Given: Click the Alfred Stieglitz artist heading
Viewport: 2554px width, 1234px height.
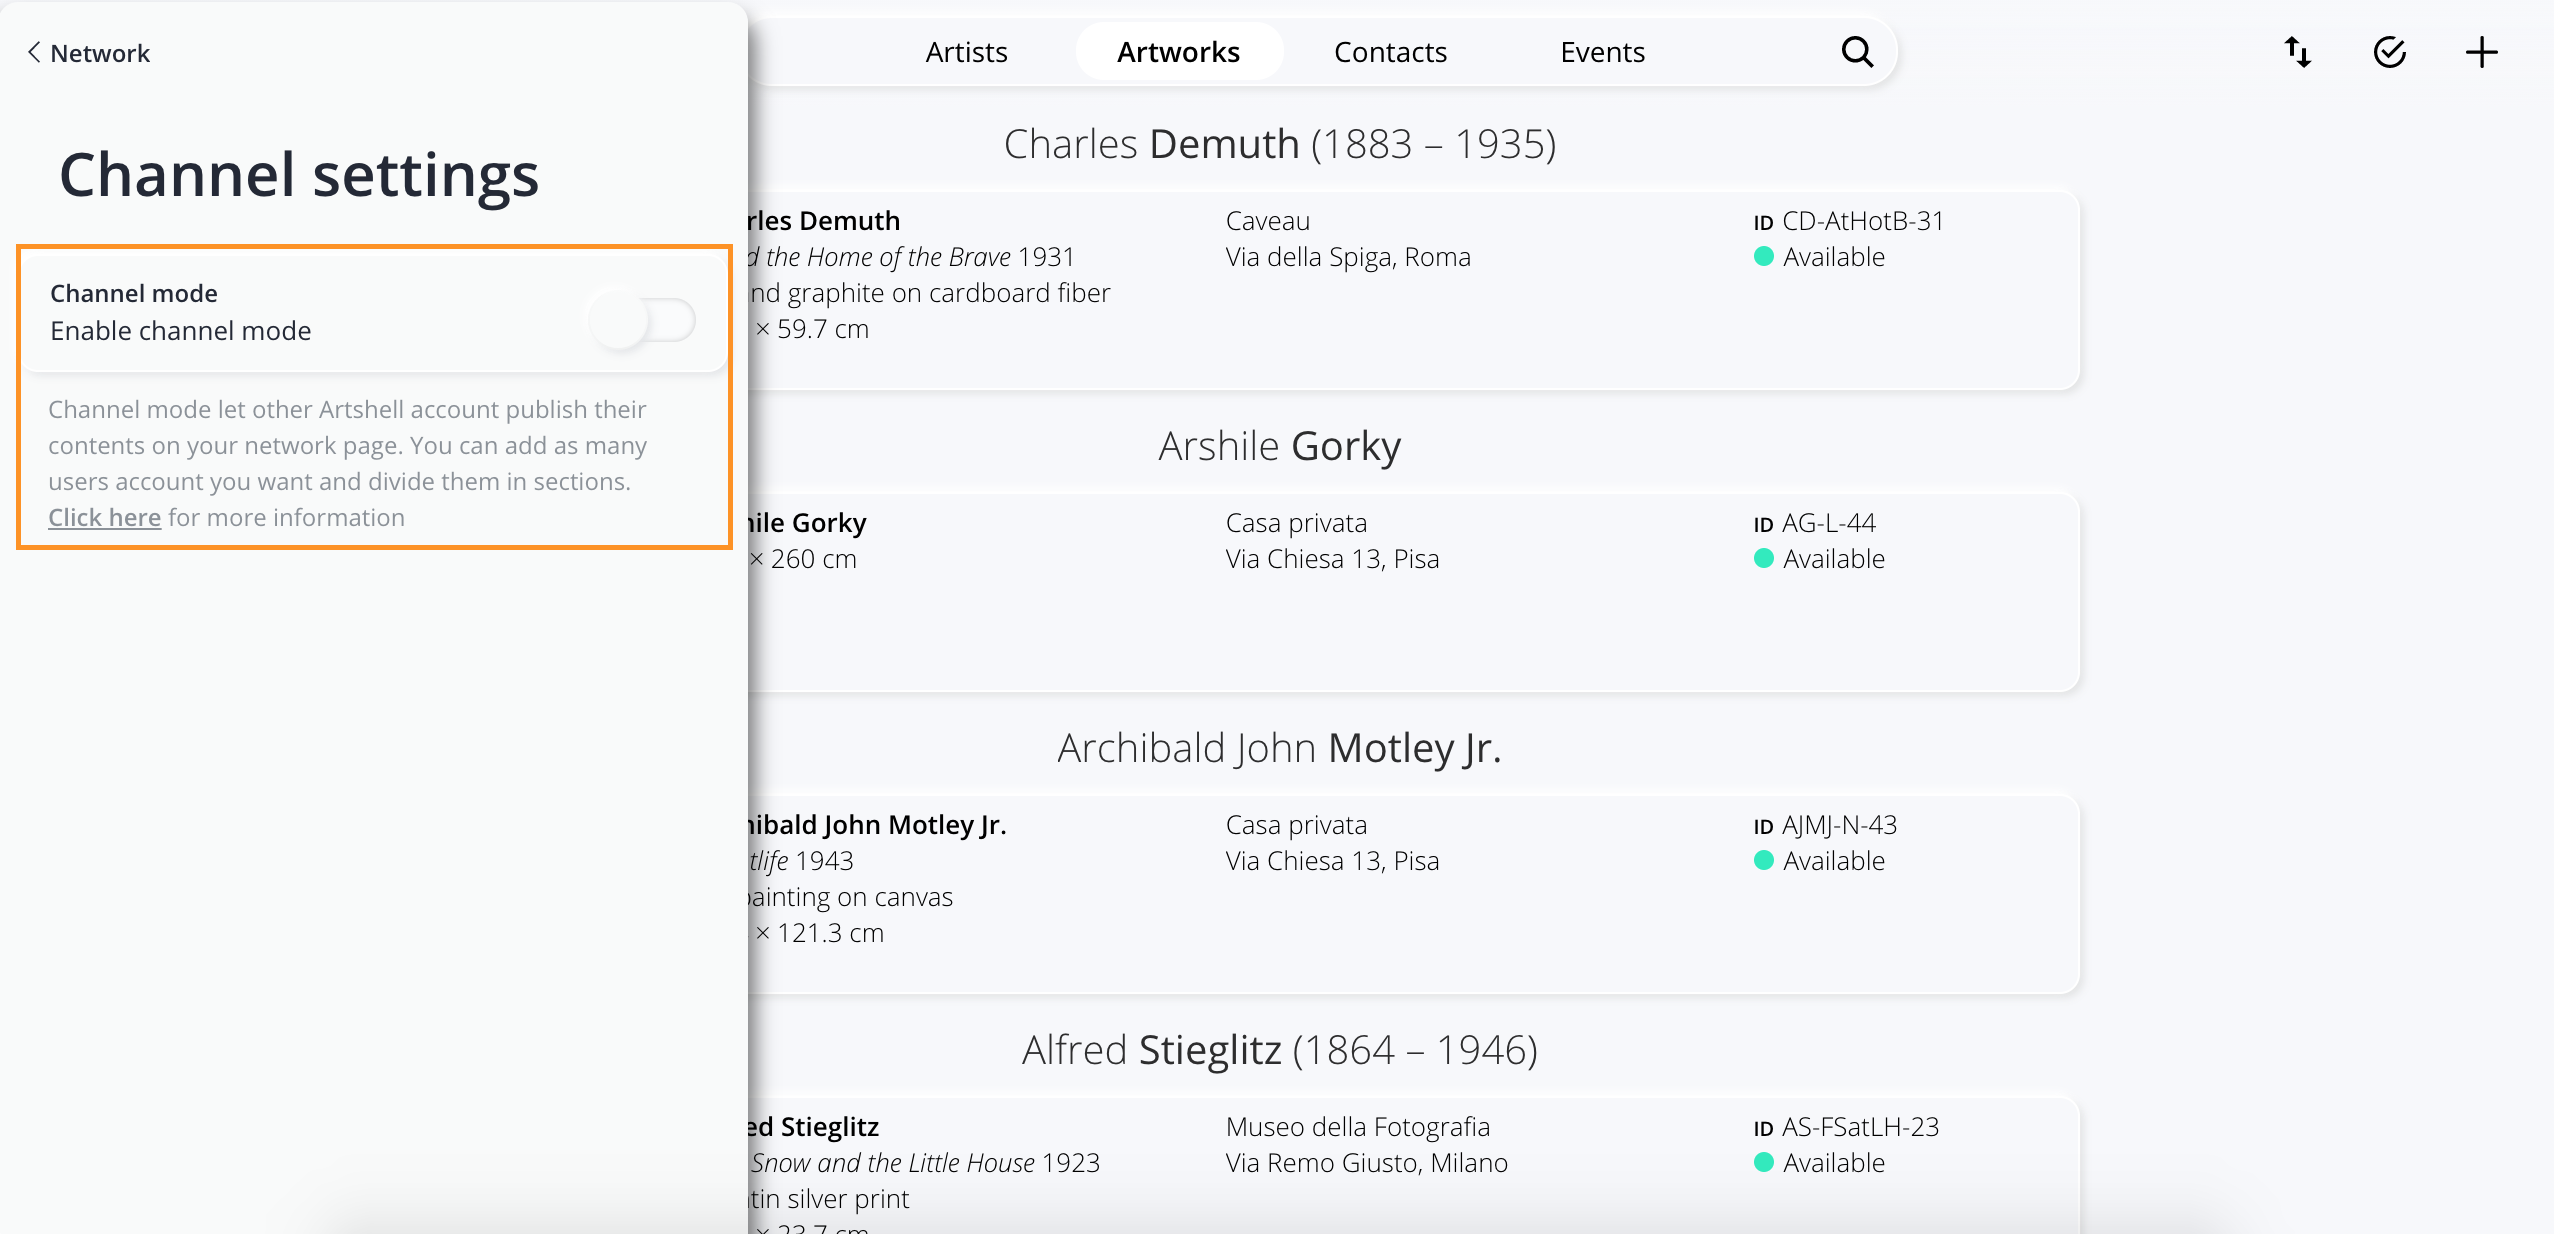Looking at the screenshot, I should pos(1280,1050).
